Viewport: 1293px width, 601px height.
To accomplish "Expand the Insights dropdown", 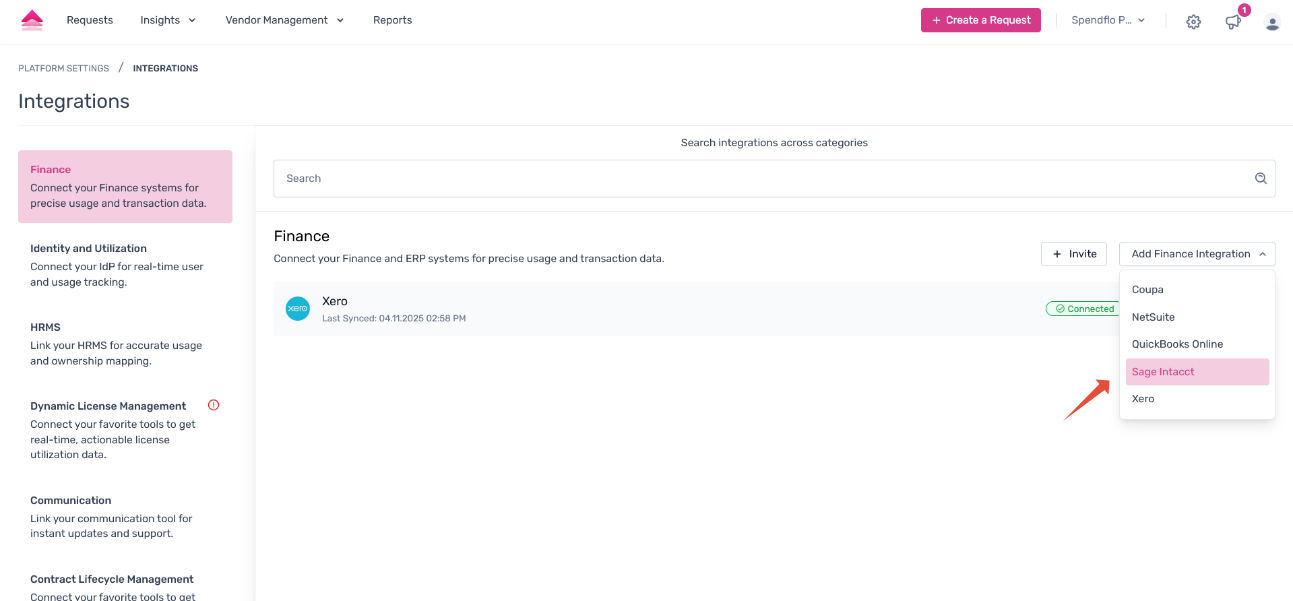I will 167,19.
